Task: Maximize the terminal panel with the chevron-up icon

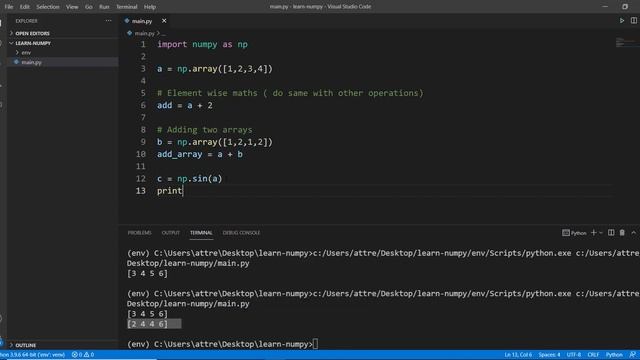Action: click(x=633, y=233)
